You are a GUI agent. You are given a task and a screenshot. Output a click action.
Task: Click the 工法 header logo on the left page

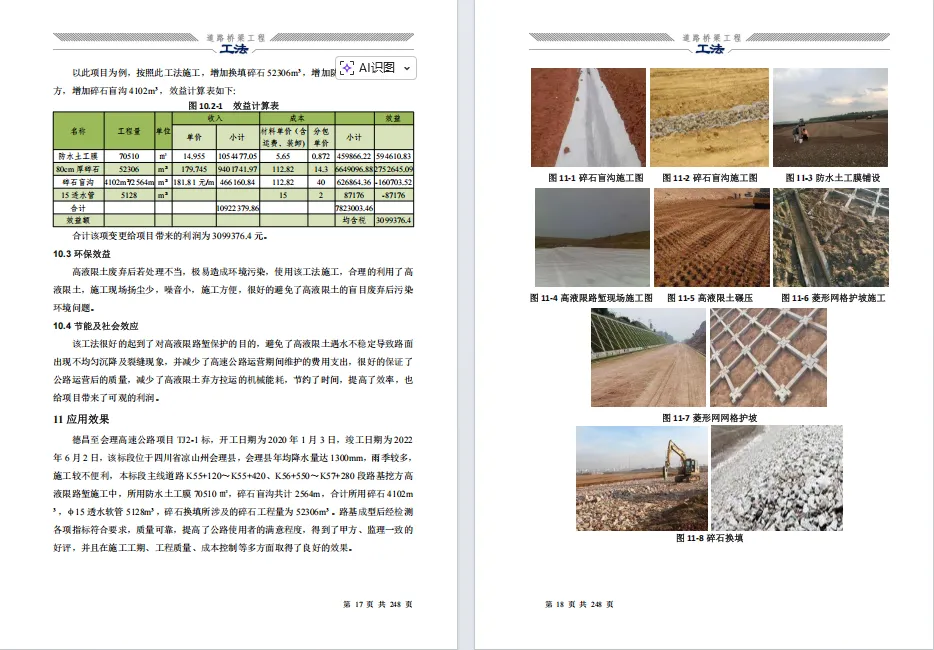(234, 49)
